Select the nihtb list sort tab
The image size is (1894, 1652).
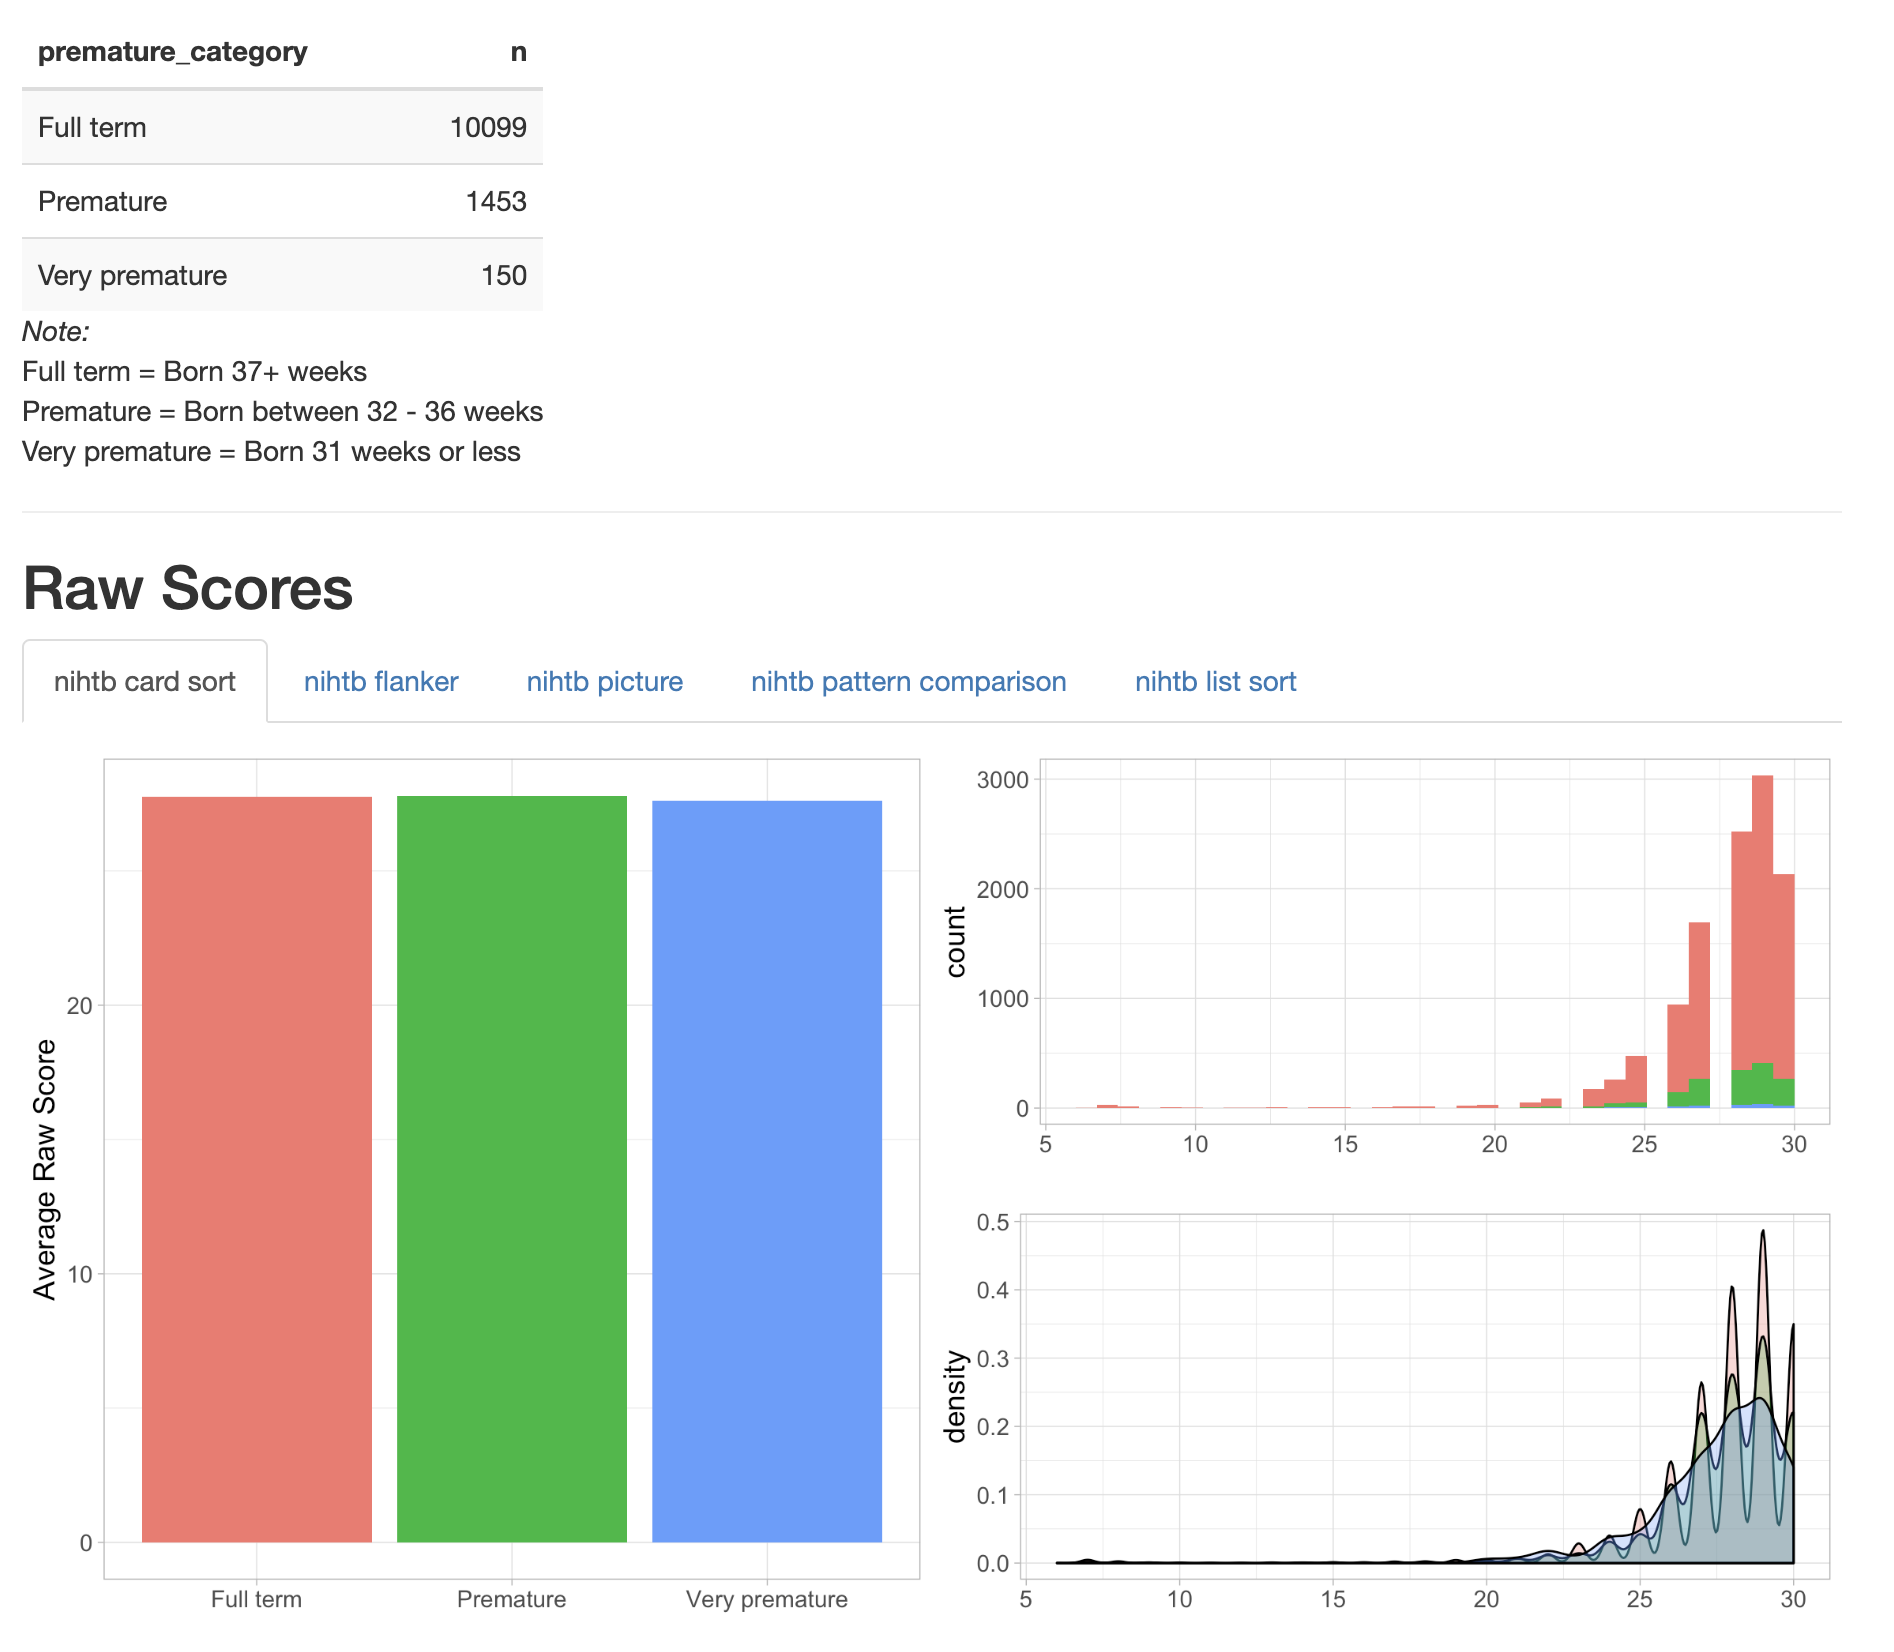point(1215,681)
